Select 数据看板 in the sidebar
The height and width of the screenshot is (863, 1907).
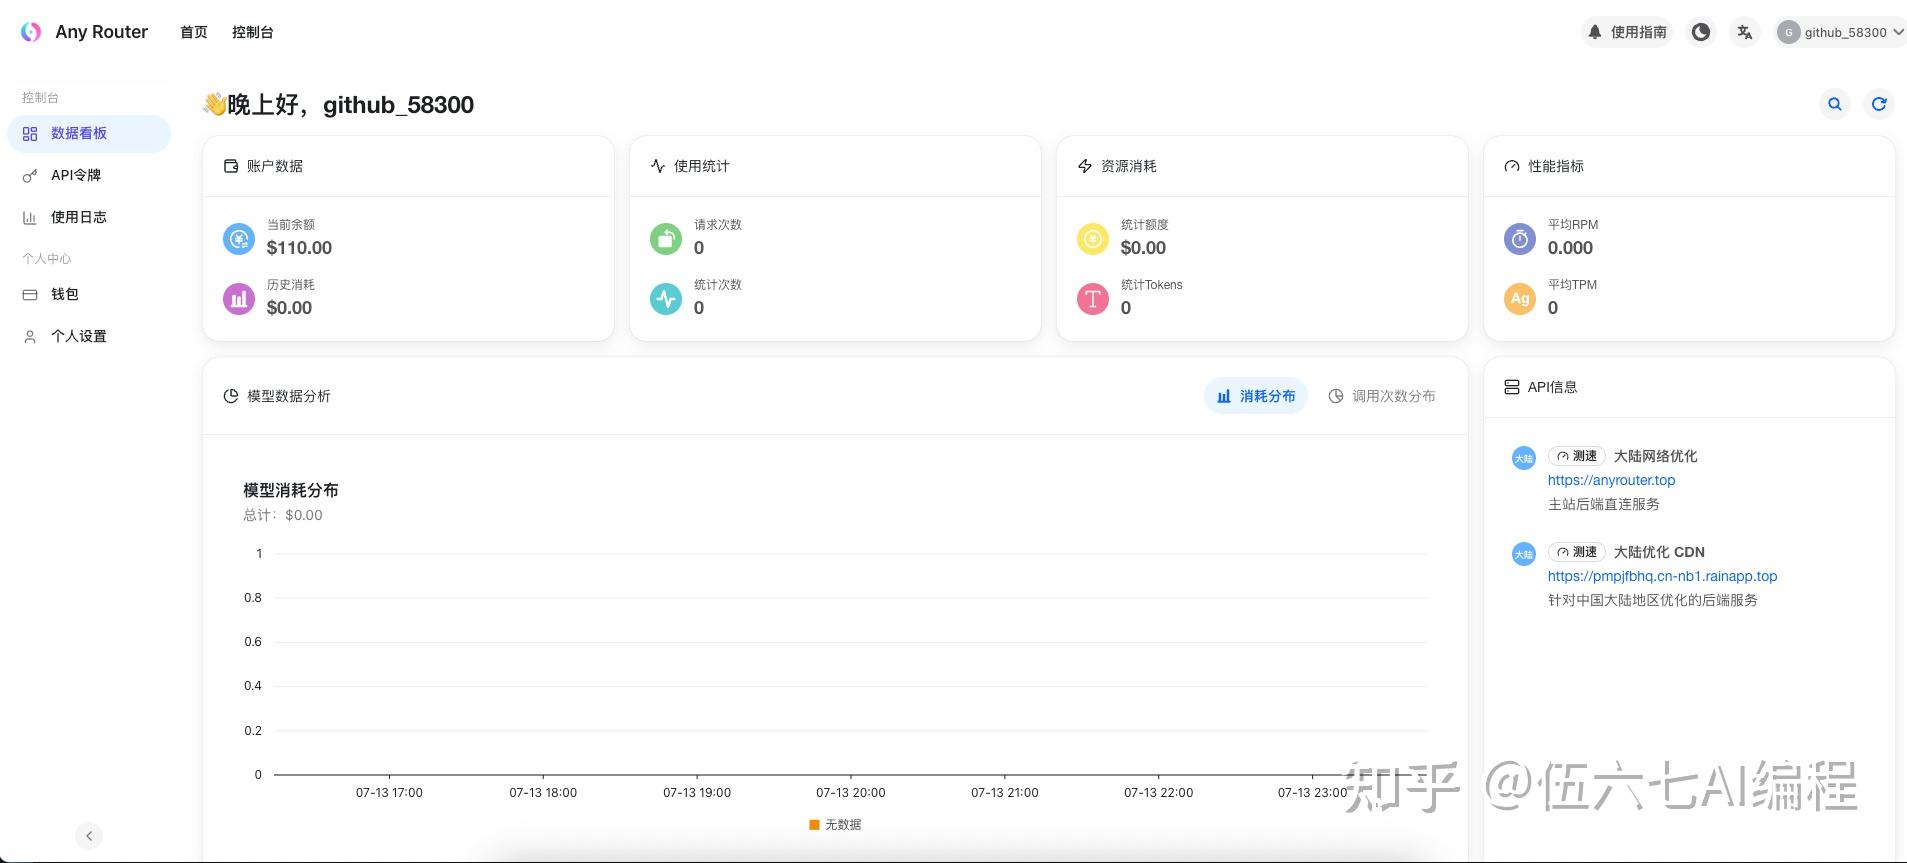pyautogui.click(x=89, y=134)
